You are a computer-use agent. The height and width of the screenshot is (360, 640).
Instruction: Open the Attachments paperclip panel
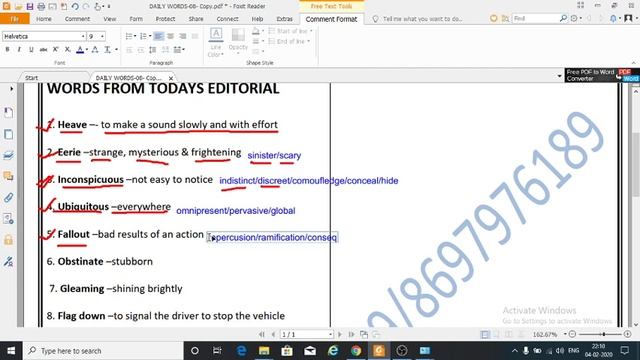click(x=9, y=198)
